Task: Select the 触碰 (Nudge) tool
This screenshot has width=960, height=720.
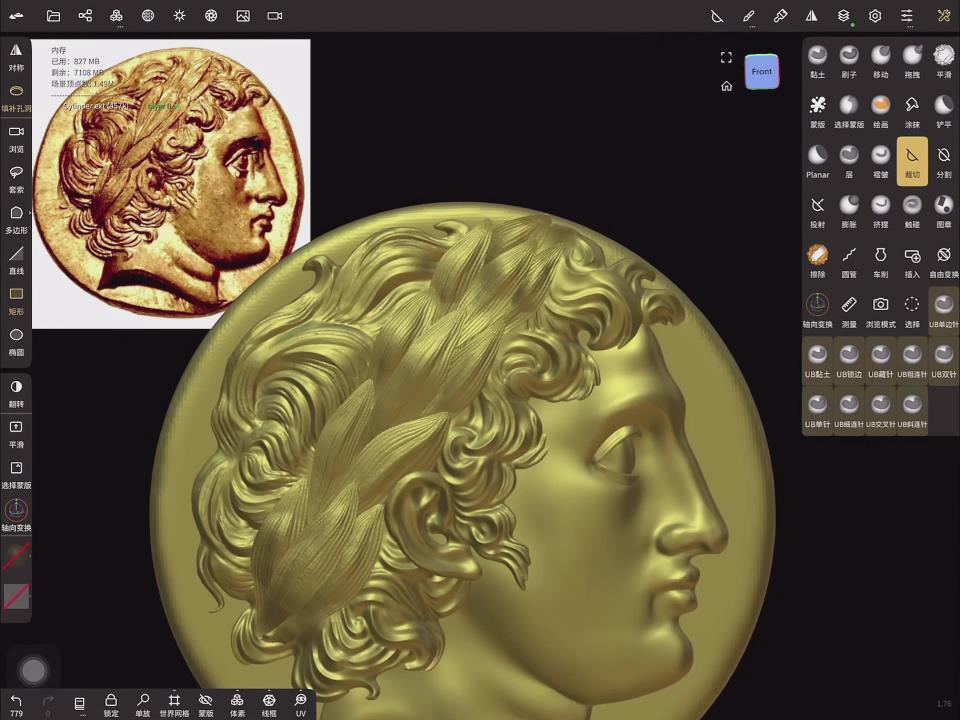Action: coord(912,211)
